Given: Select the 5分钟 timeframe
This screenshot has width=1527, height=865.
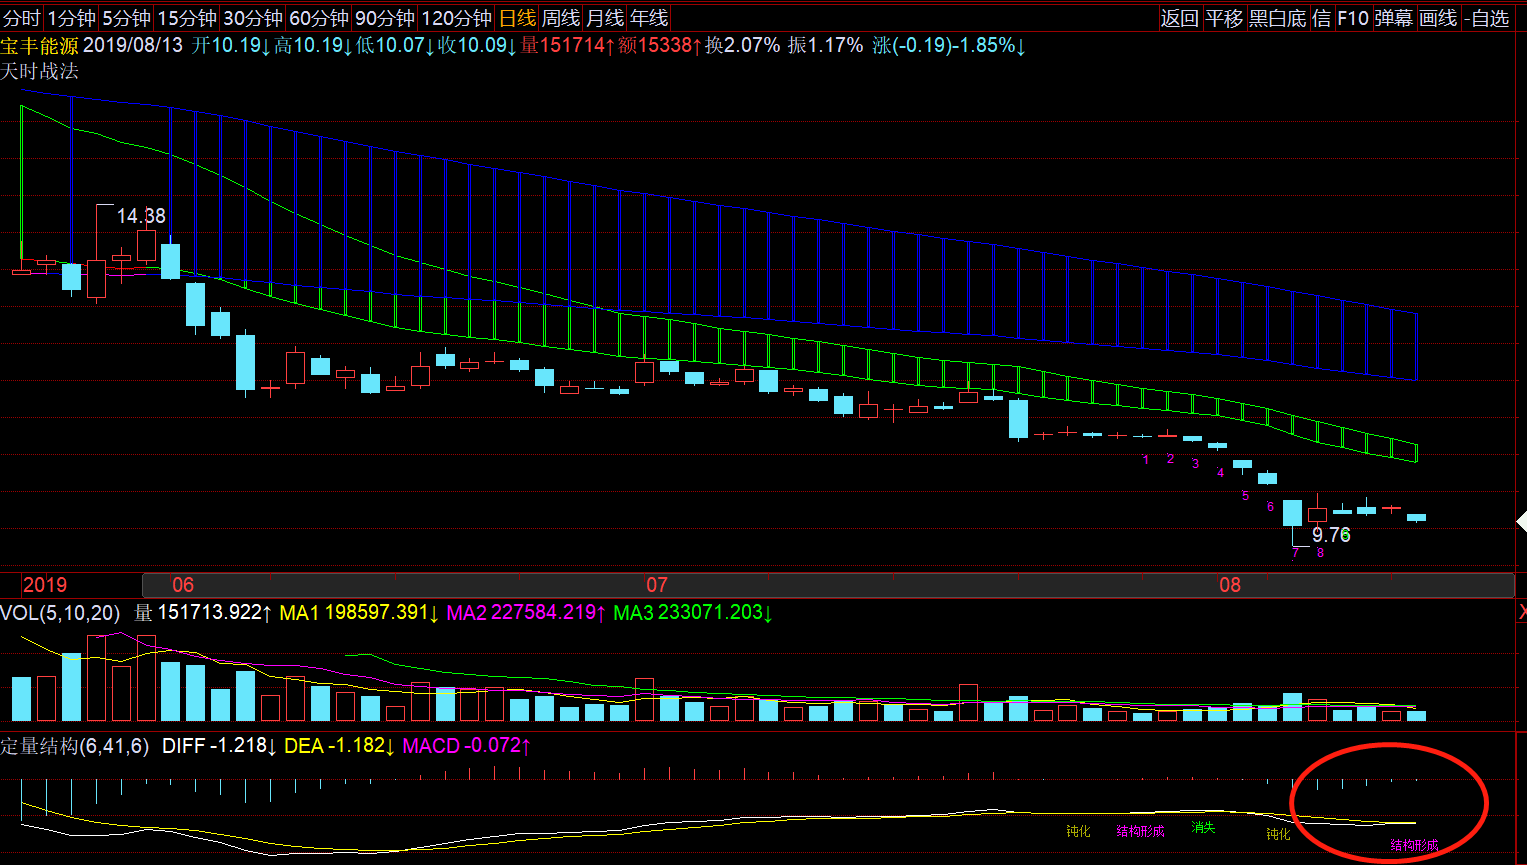Looking at the screenshot, I should (x=126, y=18).
